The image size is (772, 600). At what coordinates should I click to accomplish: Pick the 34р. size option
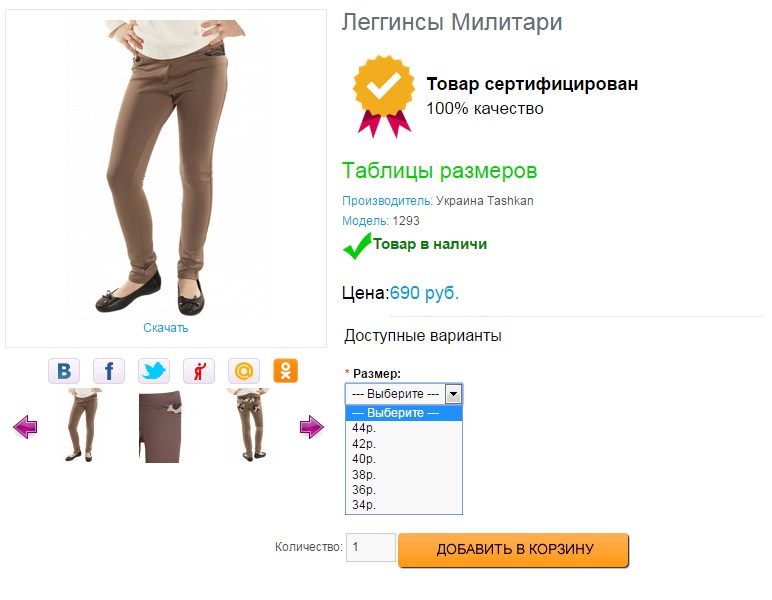tap(364, 505)
